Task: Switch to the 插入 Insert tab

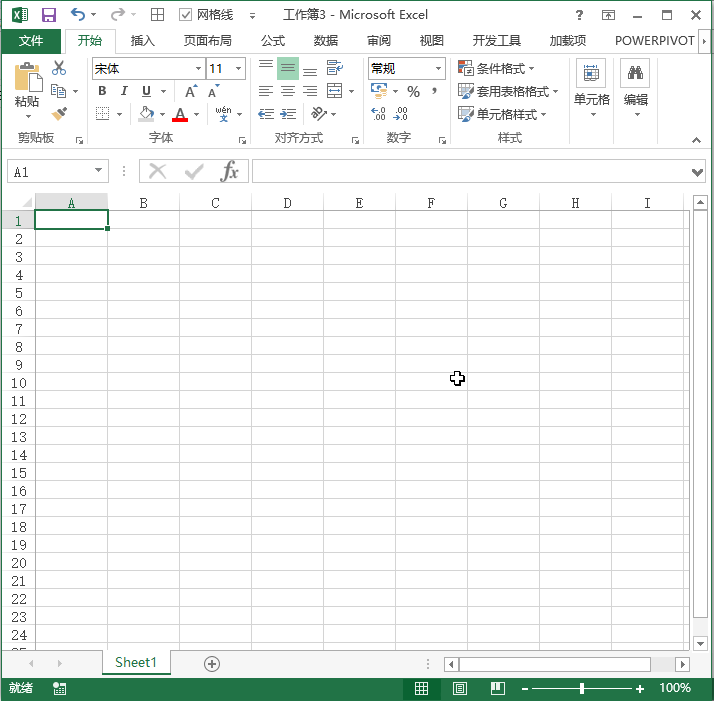Action: 143,41
